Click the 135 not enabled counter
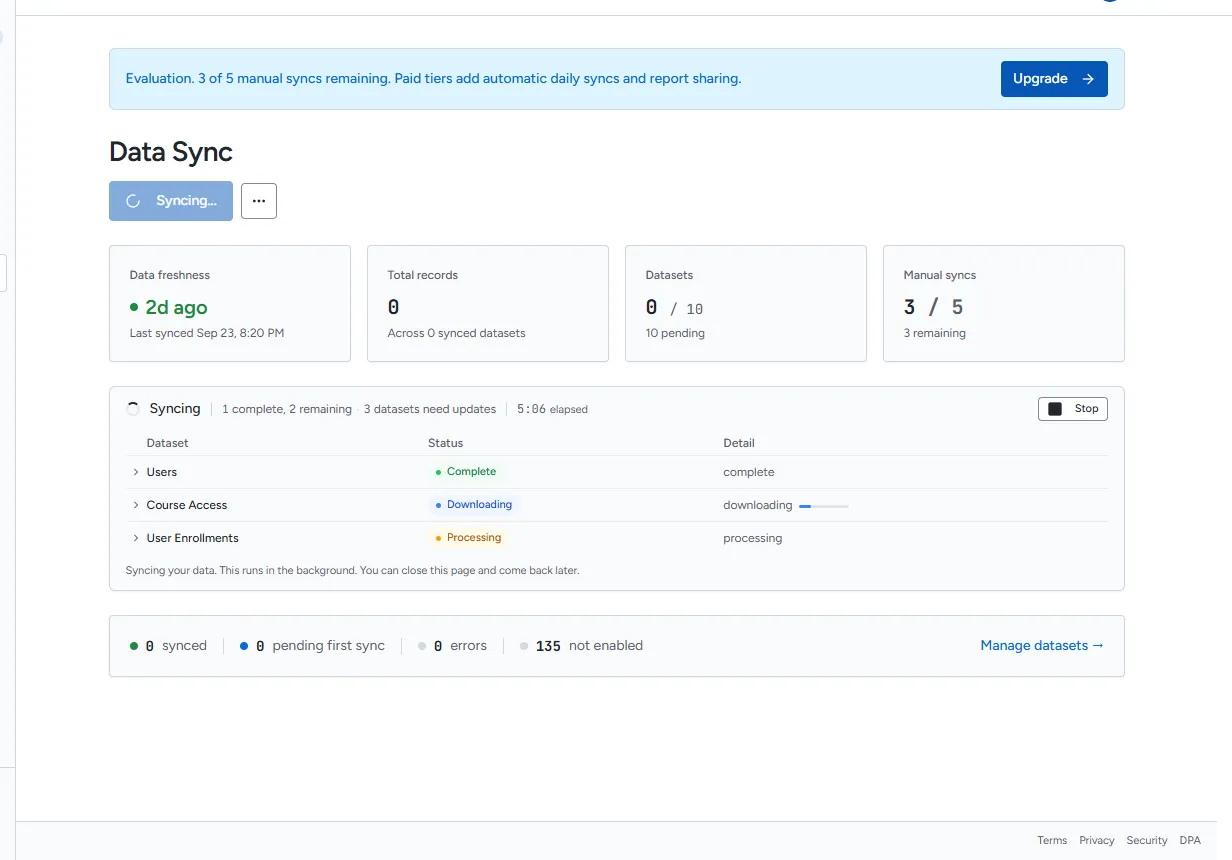The width and height of the screenshot is (1232, 860). (x=581, y=646)
